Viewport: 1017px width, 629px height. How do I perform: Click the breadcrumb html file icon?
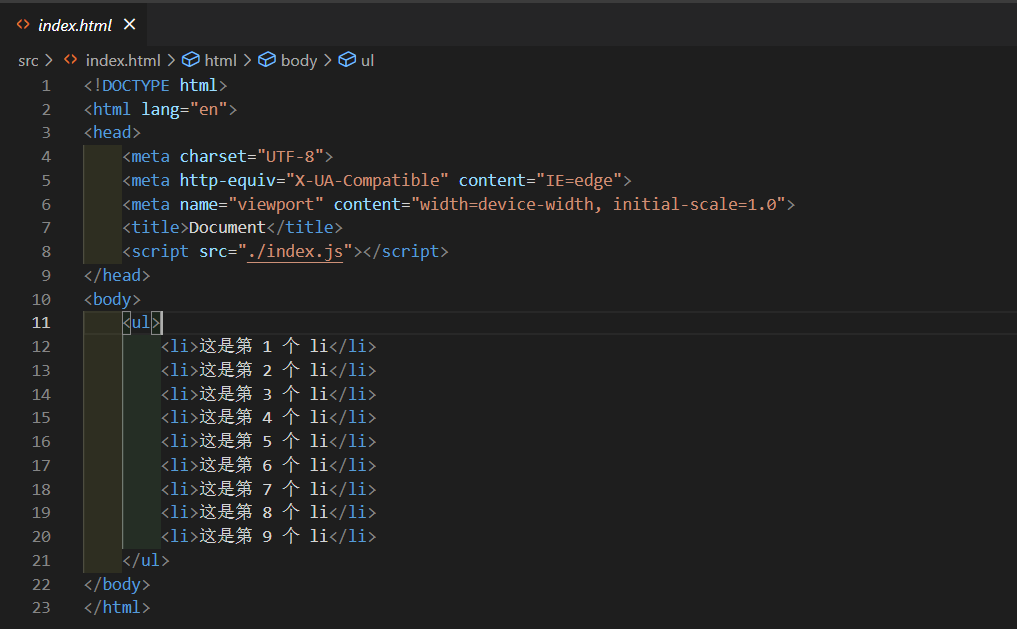pyautogui.click(x=71, y=60)
